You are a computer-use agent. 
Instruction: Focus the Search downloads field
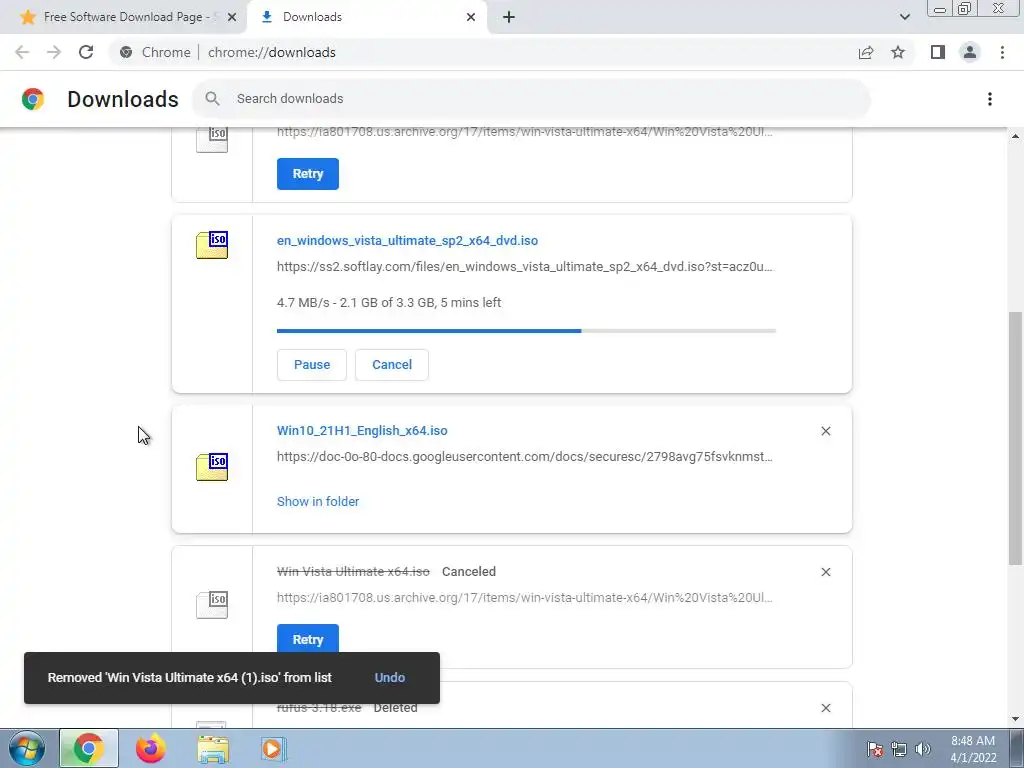point(532,99)
